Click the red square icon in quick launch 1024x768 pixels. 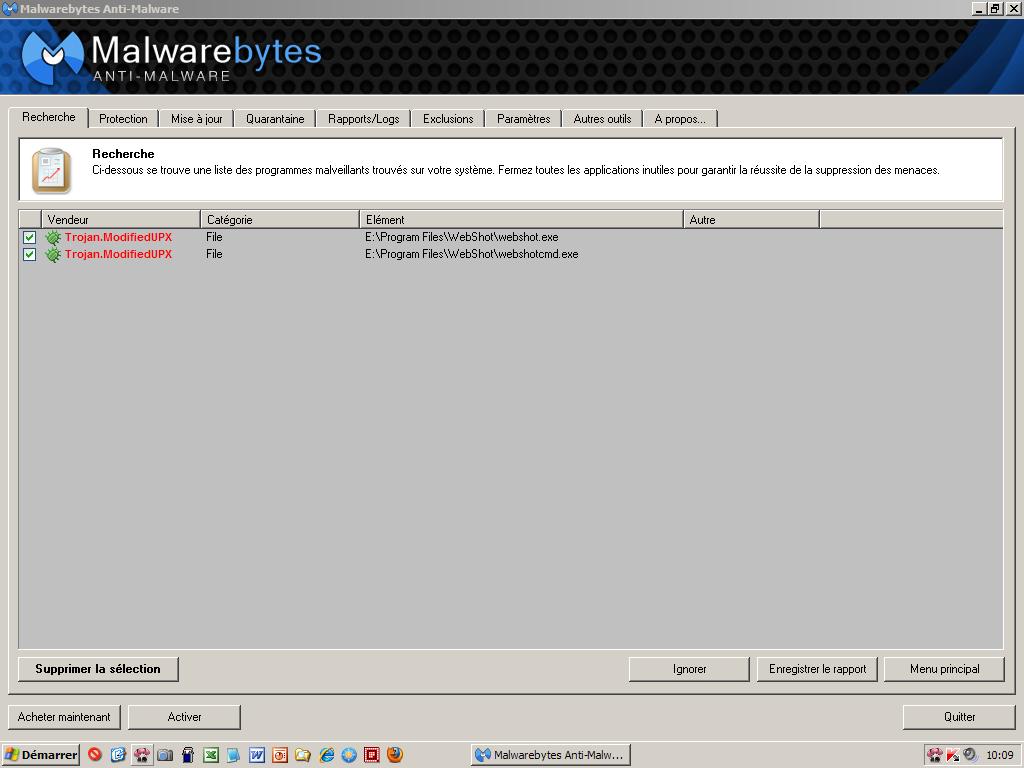tap(372, 755)
